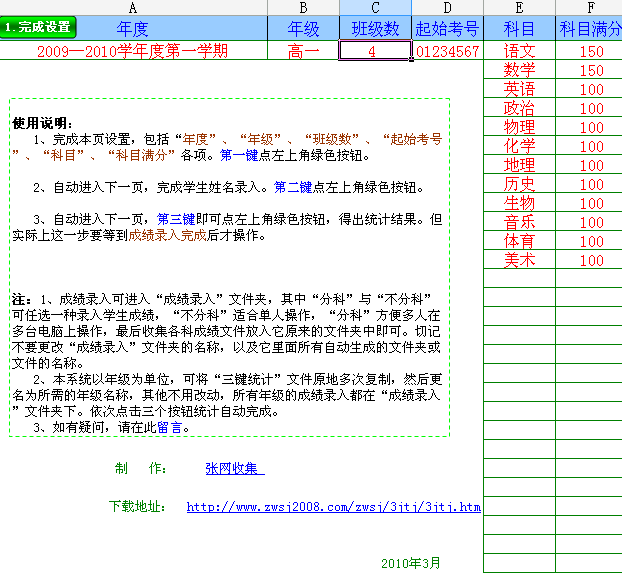Click column A header

133,8
